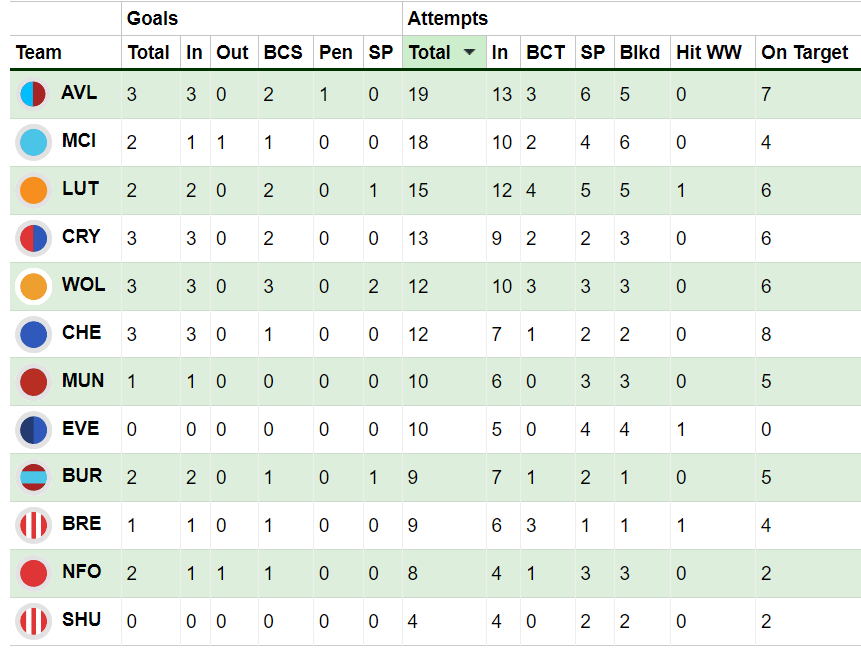Click the Blkd column header
Viewport: 861px width, 655px height.
click(640, 52)
